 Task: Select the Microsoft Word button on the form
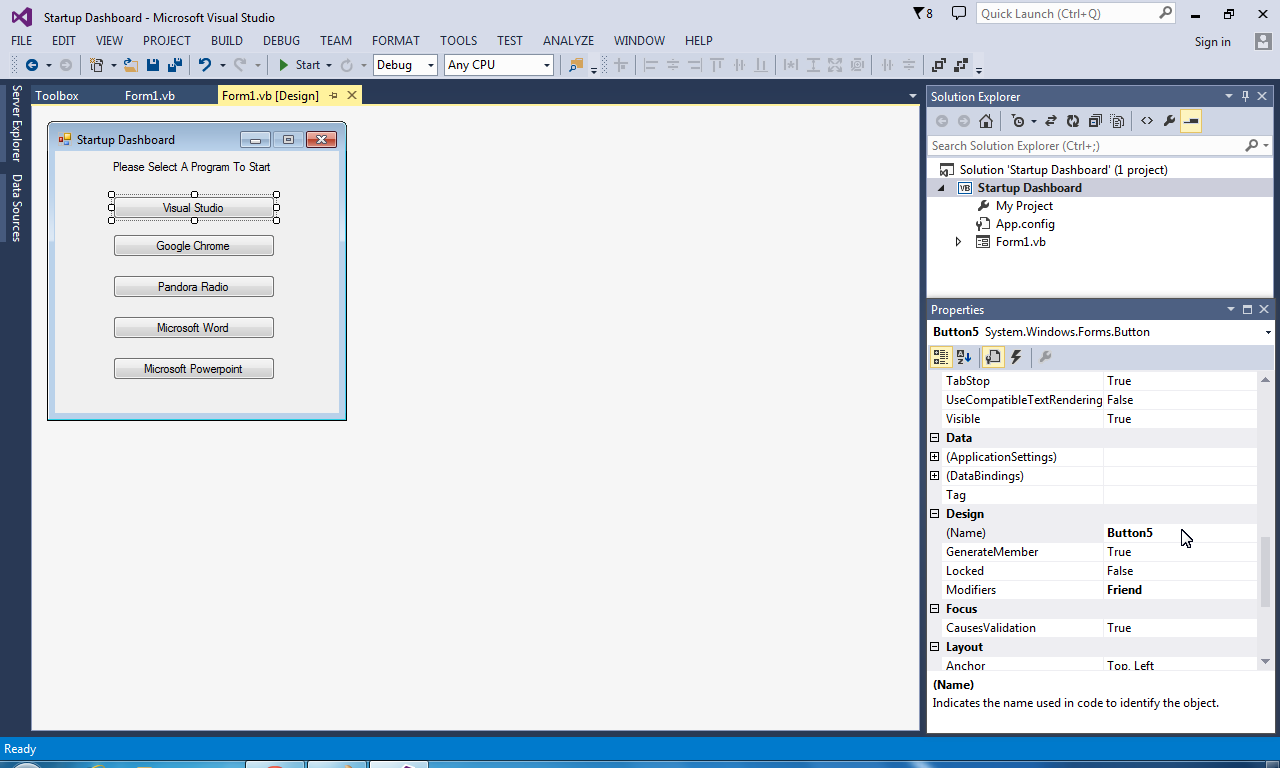pos(193,328)
